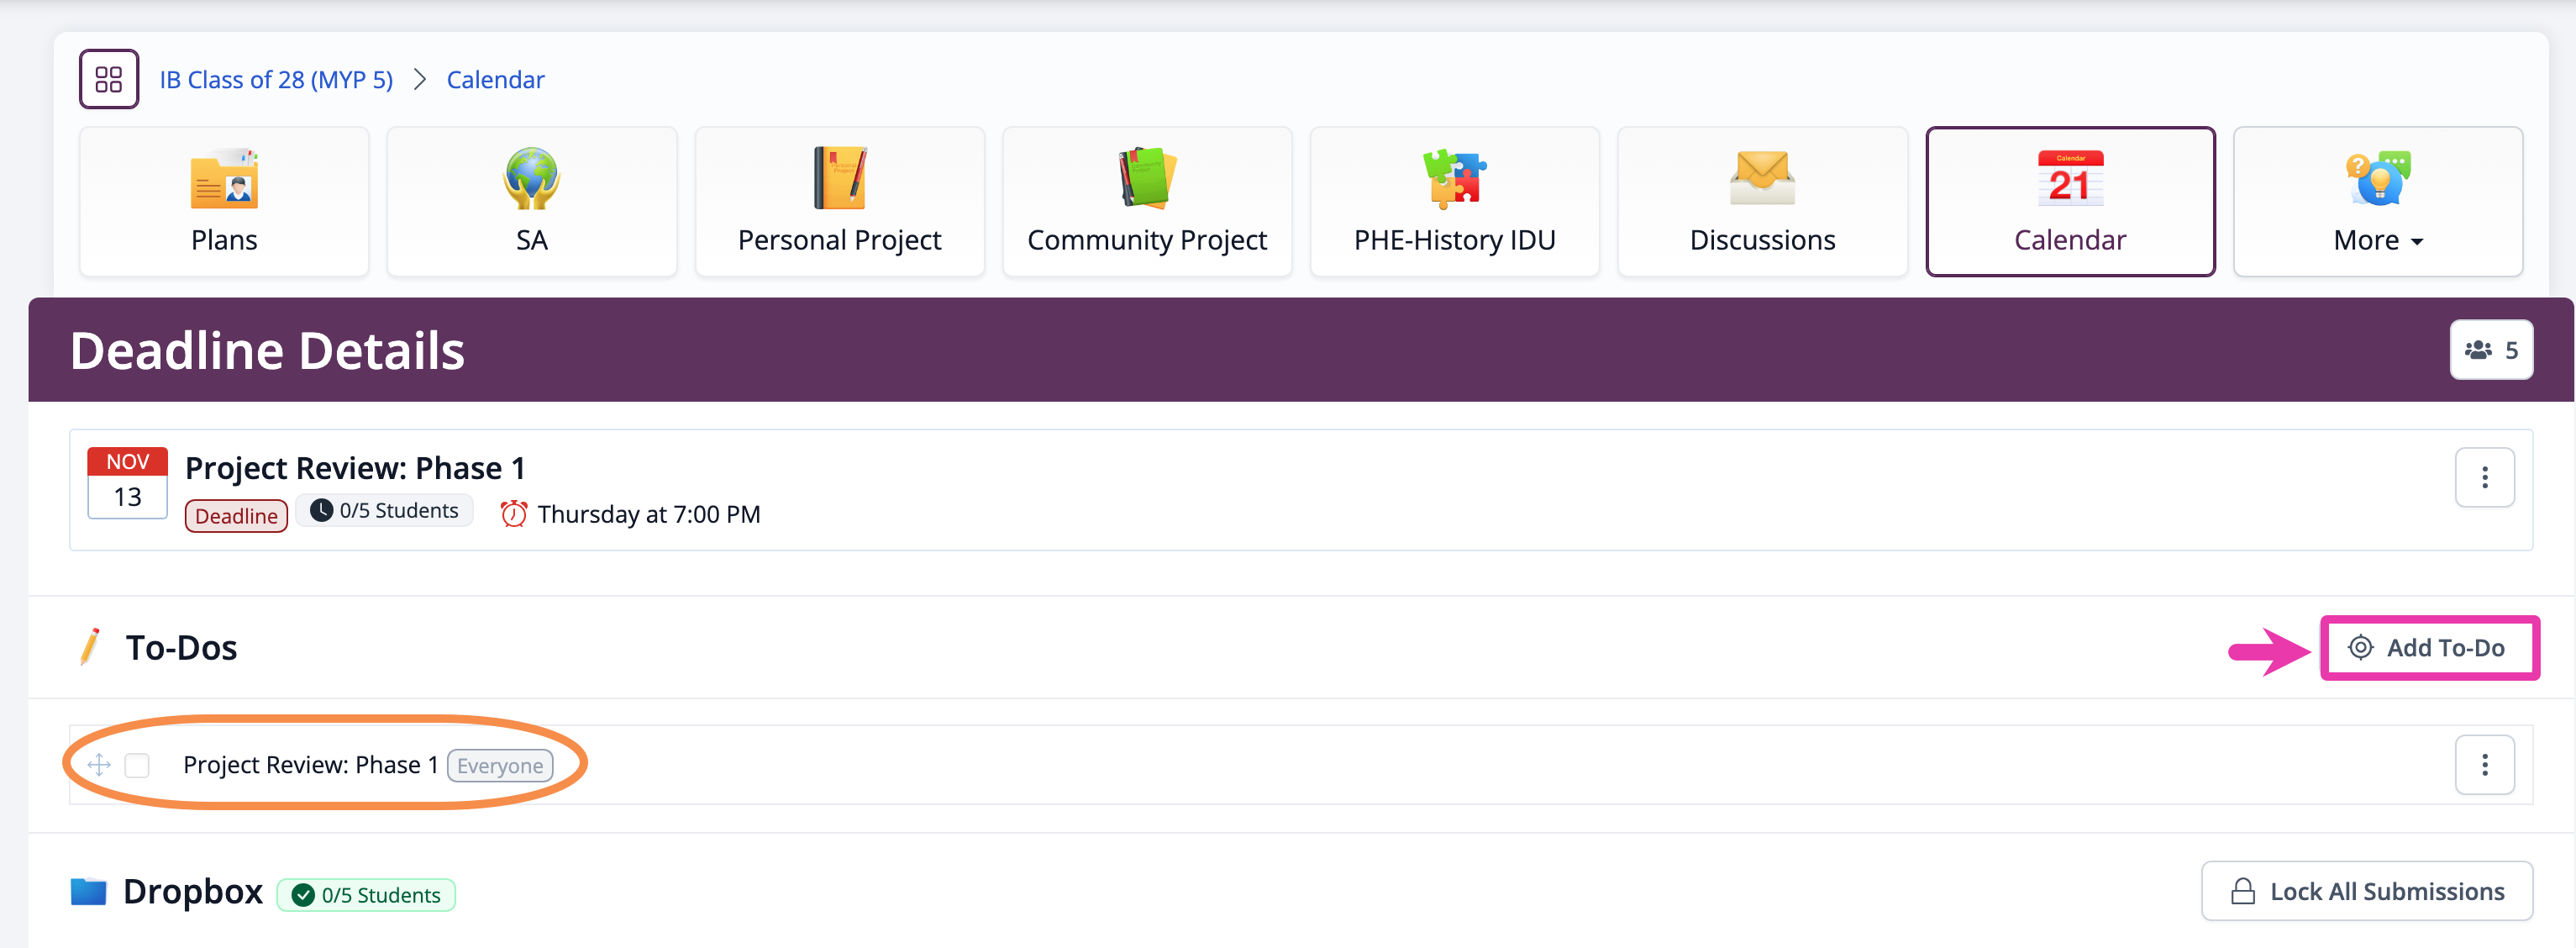Screen dimensions: 2576x948
Task: Open the to-do item's three-dot menu
Action: click(2484, 765)
